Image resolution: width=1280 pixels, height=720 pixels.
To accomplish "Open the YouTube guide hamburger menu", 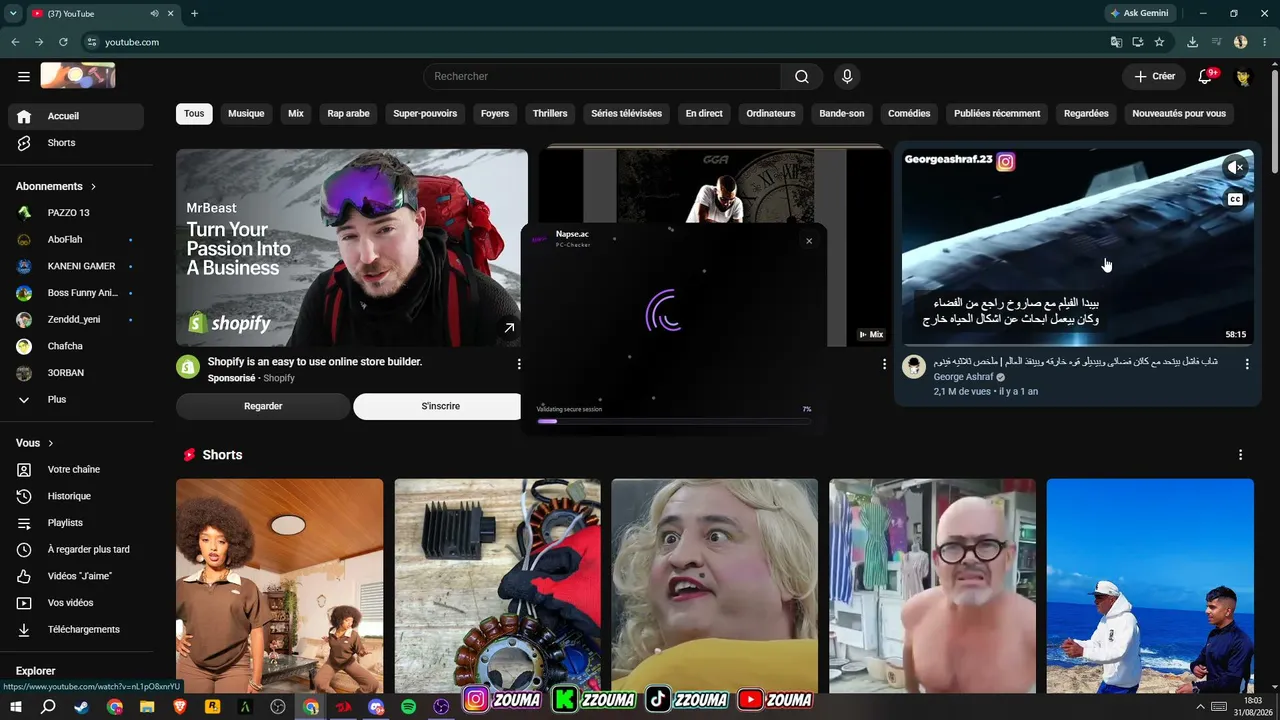I will (24, 76).
